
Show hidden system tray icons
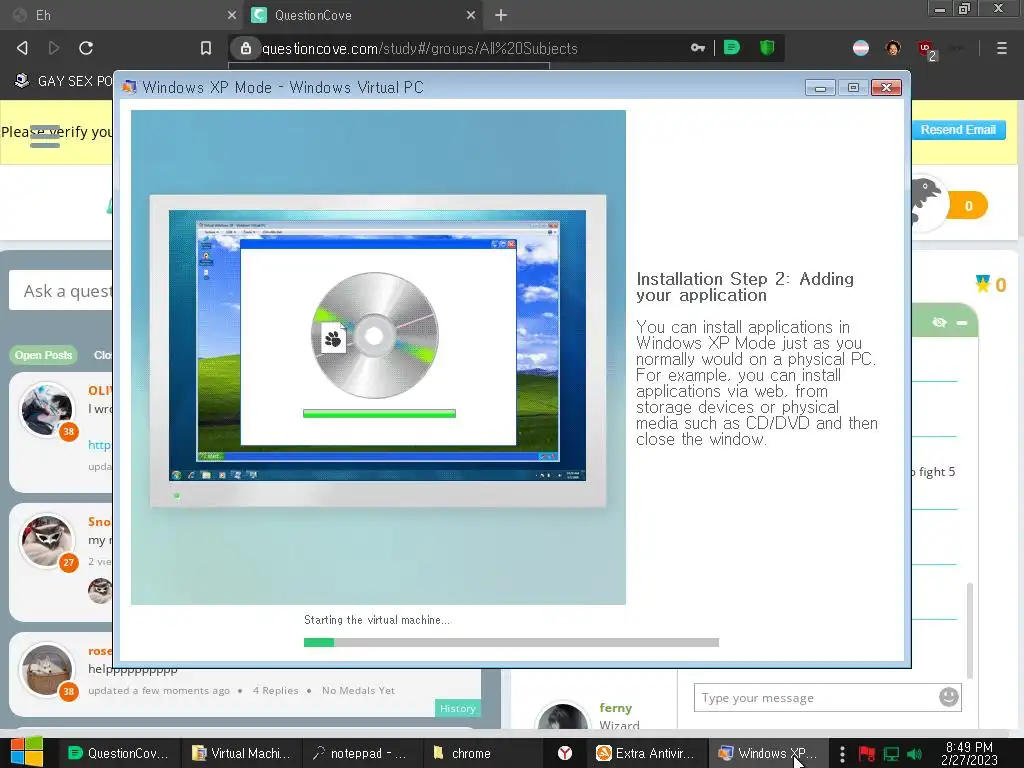pos(842,754)
